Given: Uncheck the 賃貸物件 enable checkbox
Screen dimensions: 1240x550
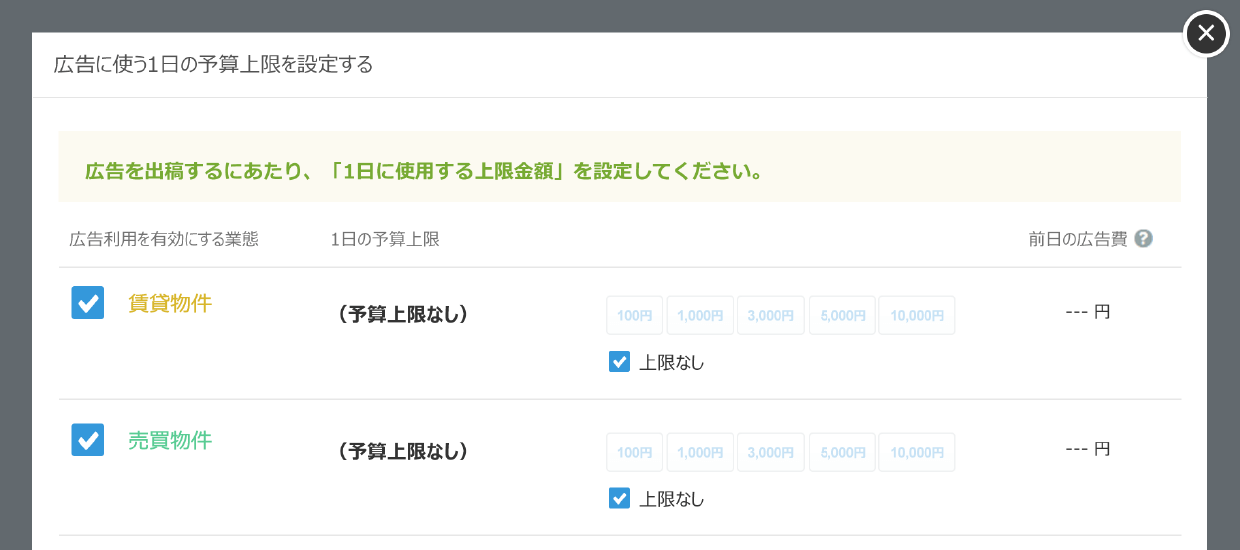Looking at the screenshot, I should (88, 303).
